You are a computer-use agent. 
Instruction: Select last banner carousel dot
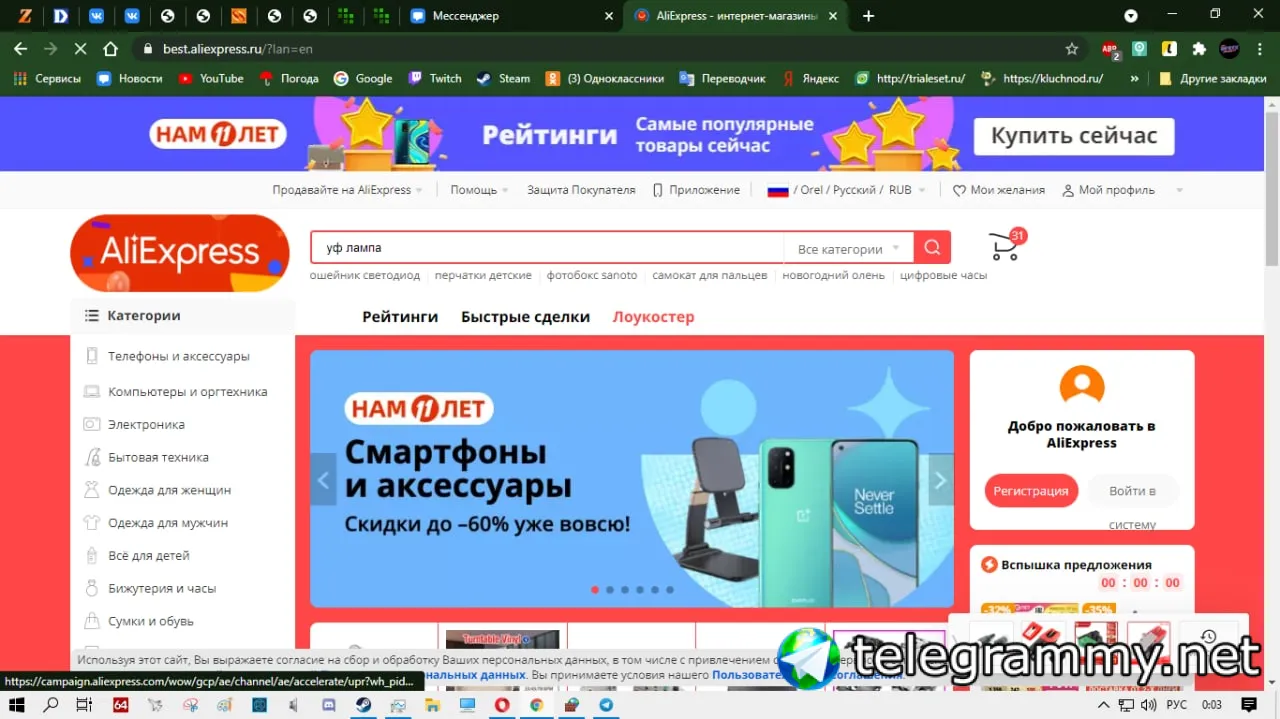click(x=670, y=590)
